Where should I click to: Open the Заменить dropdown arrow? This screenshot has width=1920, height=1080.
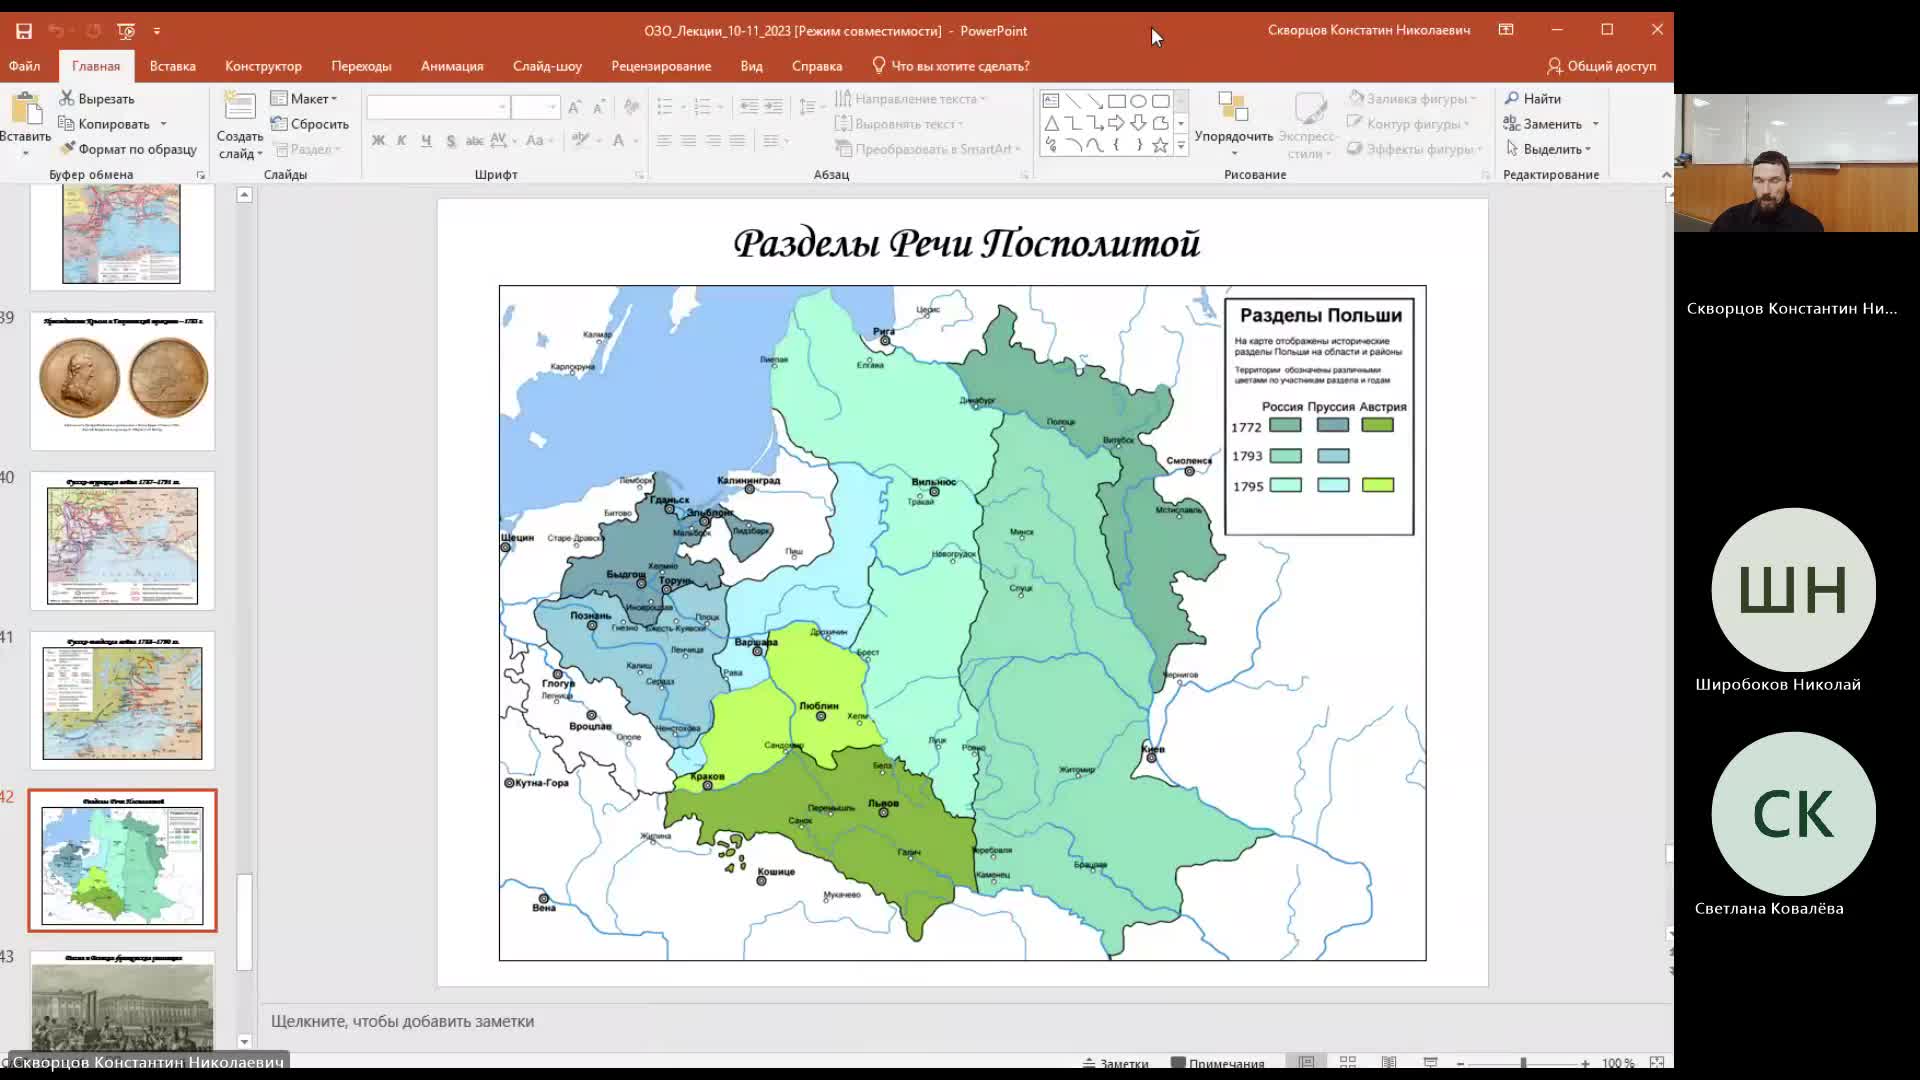1595,124
